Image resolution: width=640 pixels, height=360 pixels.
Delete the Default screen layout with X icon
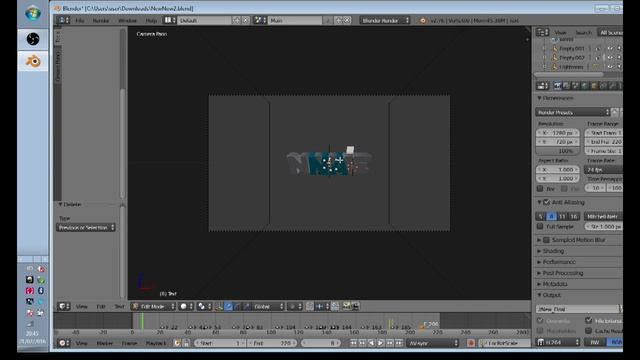(246, 20)
